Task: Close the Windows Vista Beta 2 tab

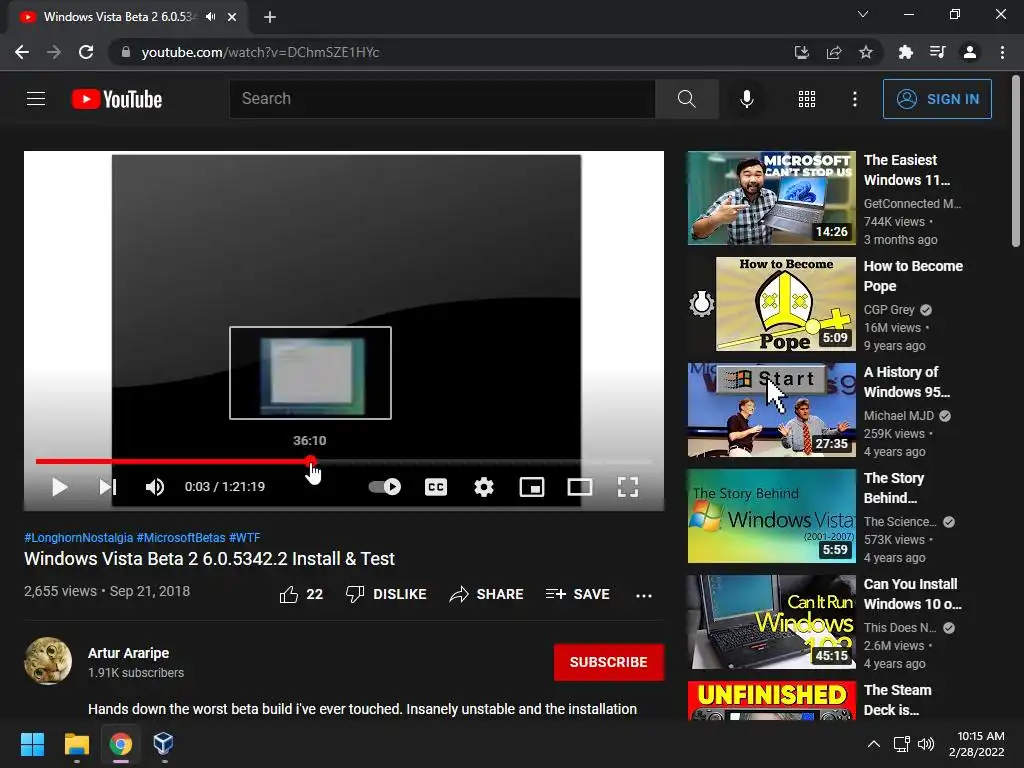Action: (x=232, y=17)
